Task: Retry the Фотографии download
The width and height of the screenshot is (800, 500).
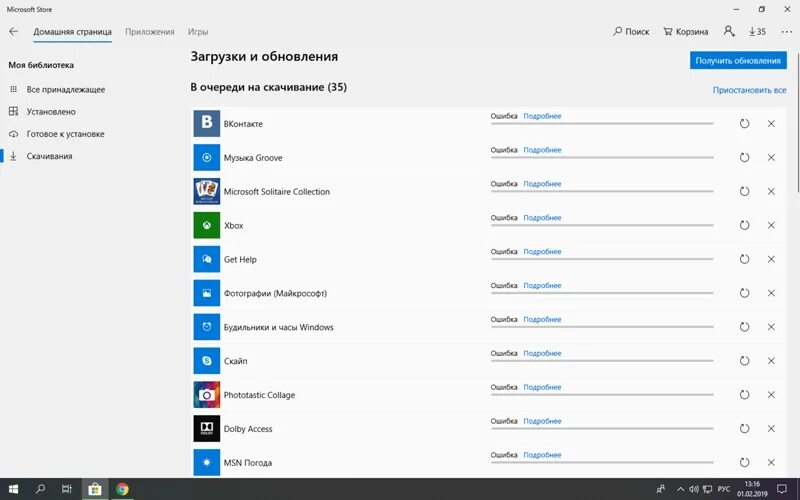Action: pyautogui.click(x=744, y=293)
